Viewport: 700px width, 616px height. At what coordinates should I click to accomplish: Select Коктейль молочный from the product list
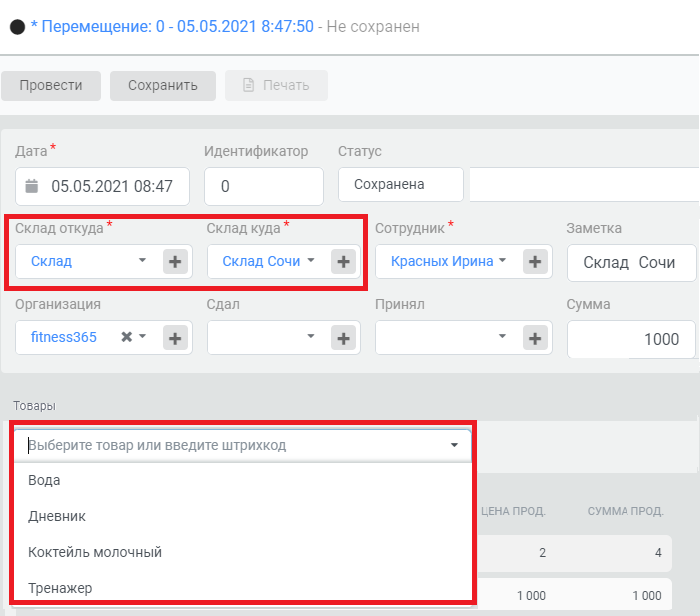click(x=243, y=552)
